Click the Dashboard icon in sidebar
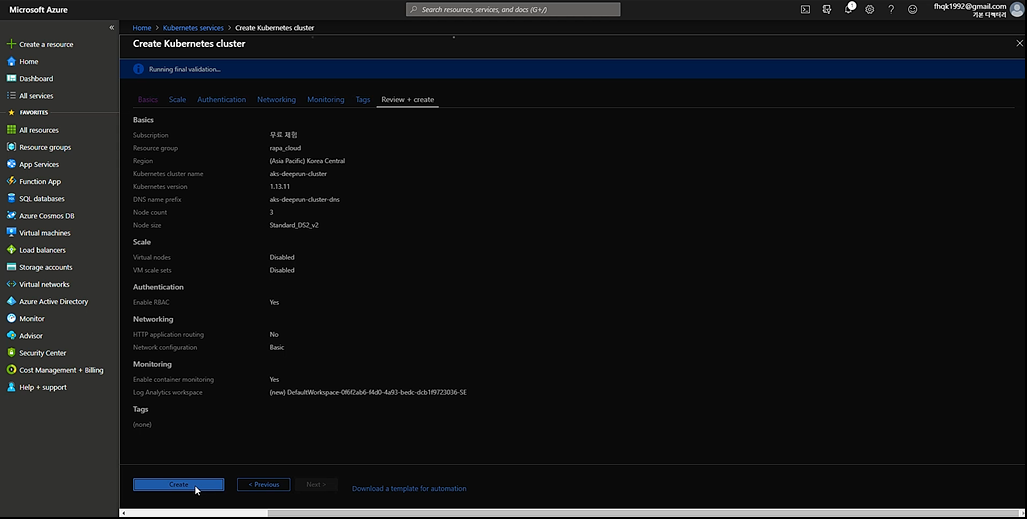The height and width of the screenshot is (519, 1027). pyautogui.click(x=11, y=78)
